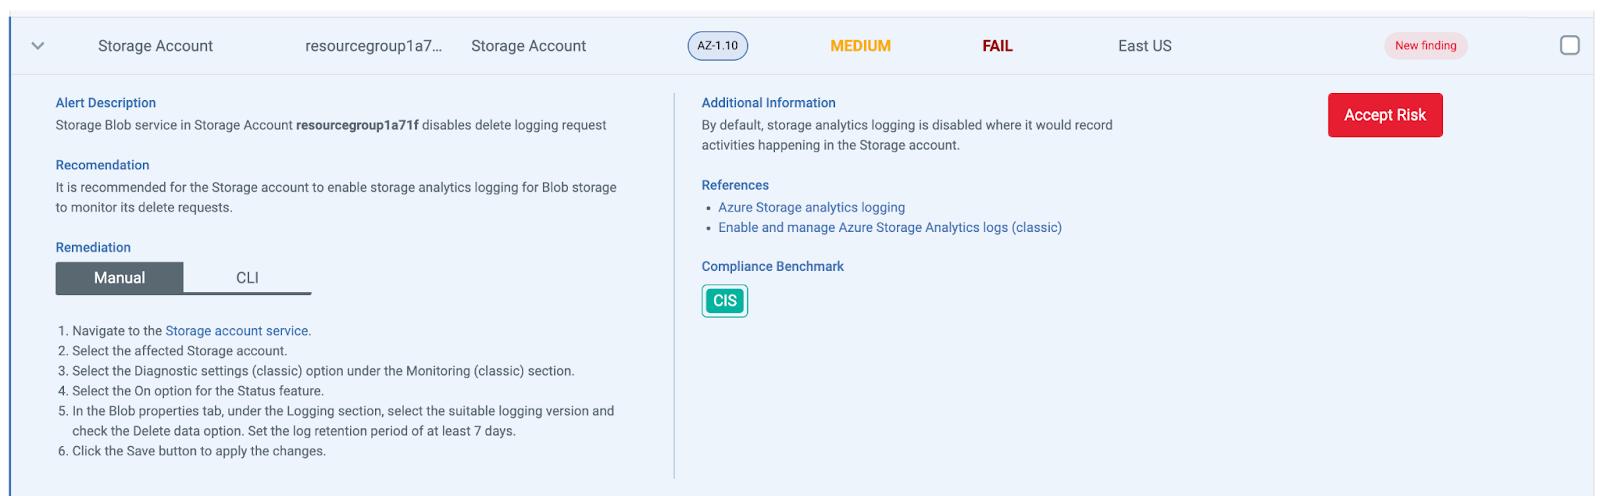Image resolution: width=1600 pixels, height=496 pixels.
Task: Click the FAIL status label
Action: coord(997,46)
